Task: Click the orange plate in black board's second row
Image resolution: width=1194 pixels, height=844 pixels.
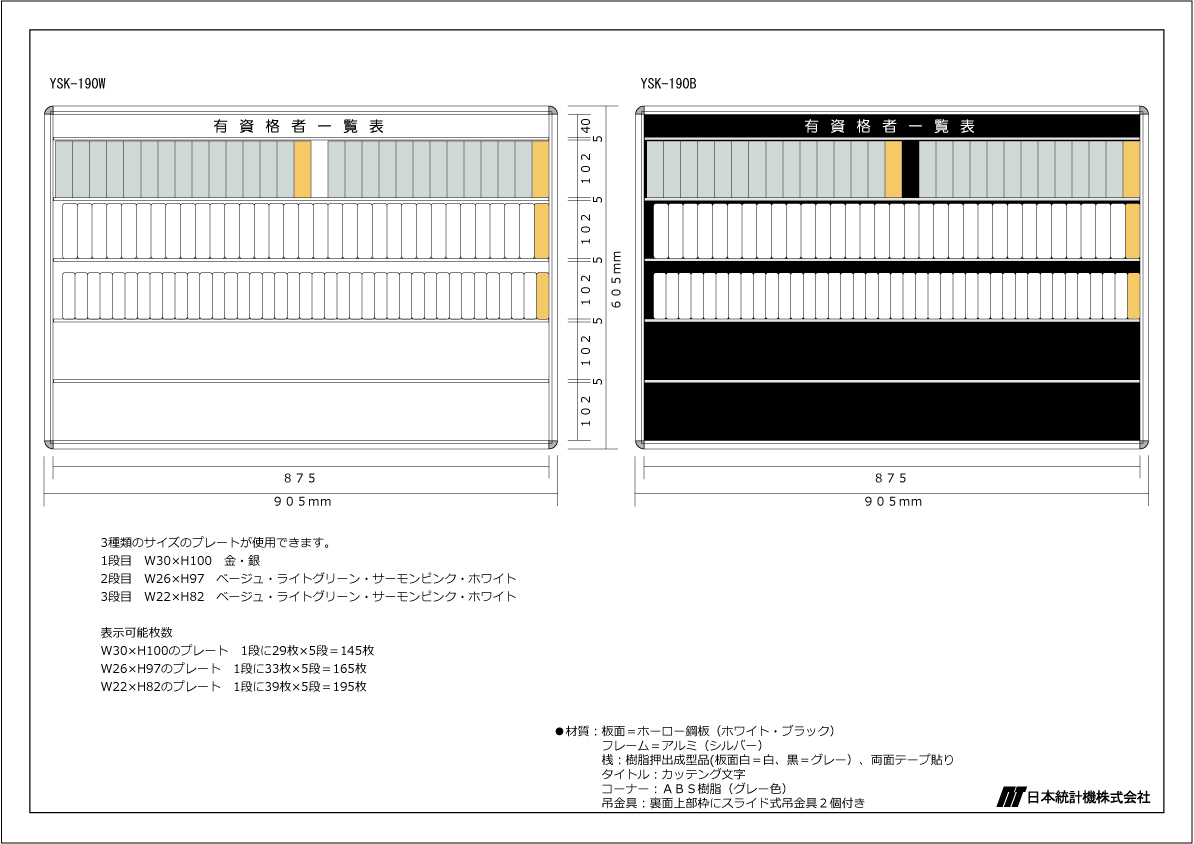Action: point(1132,231)
